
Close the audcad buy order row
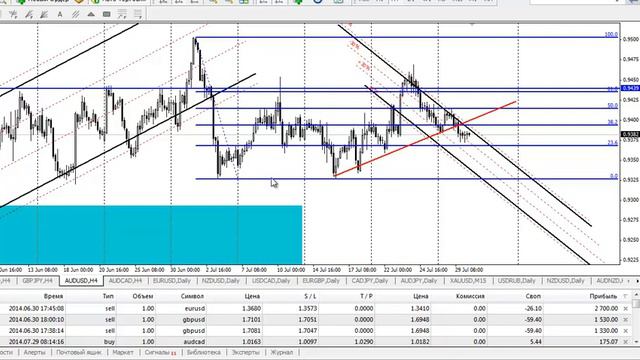coord(626,342)
